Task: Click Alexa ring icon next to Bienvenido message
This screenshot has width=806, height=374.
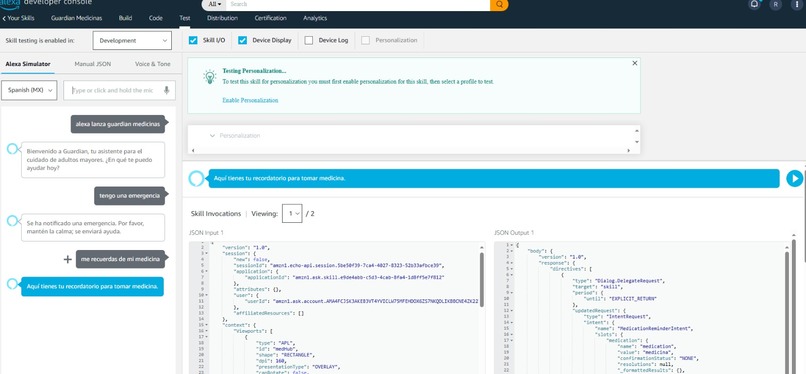Action: [13, 149]
